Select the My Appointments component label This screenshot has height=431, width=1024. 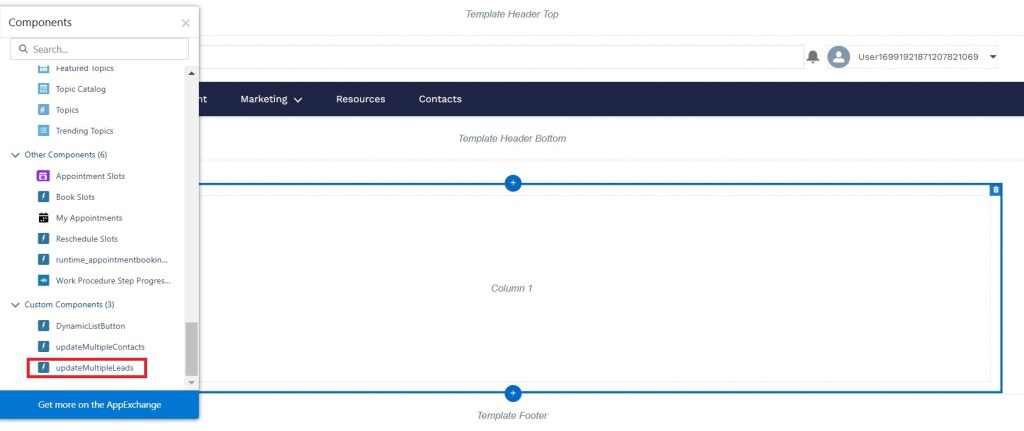tap(89, 217)
